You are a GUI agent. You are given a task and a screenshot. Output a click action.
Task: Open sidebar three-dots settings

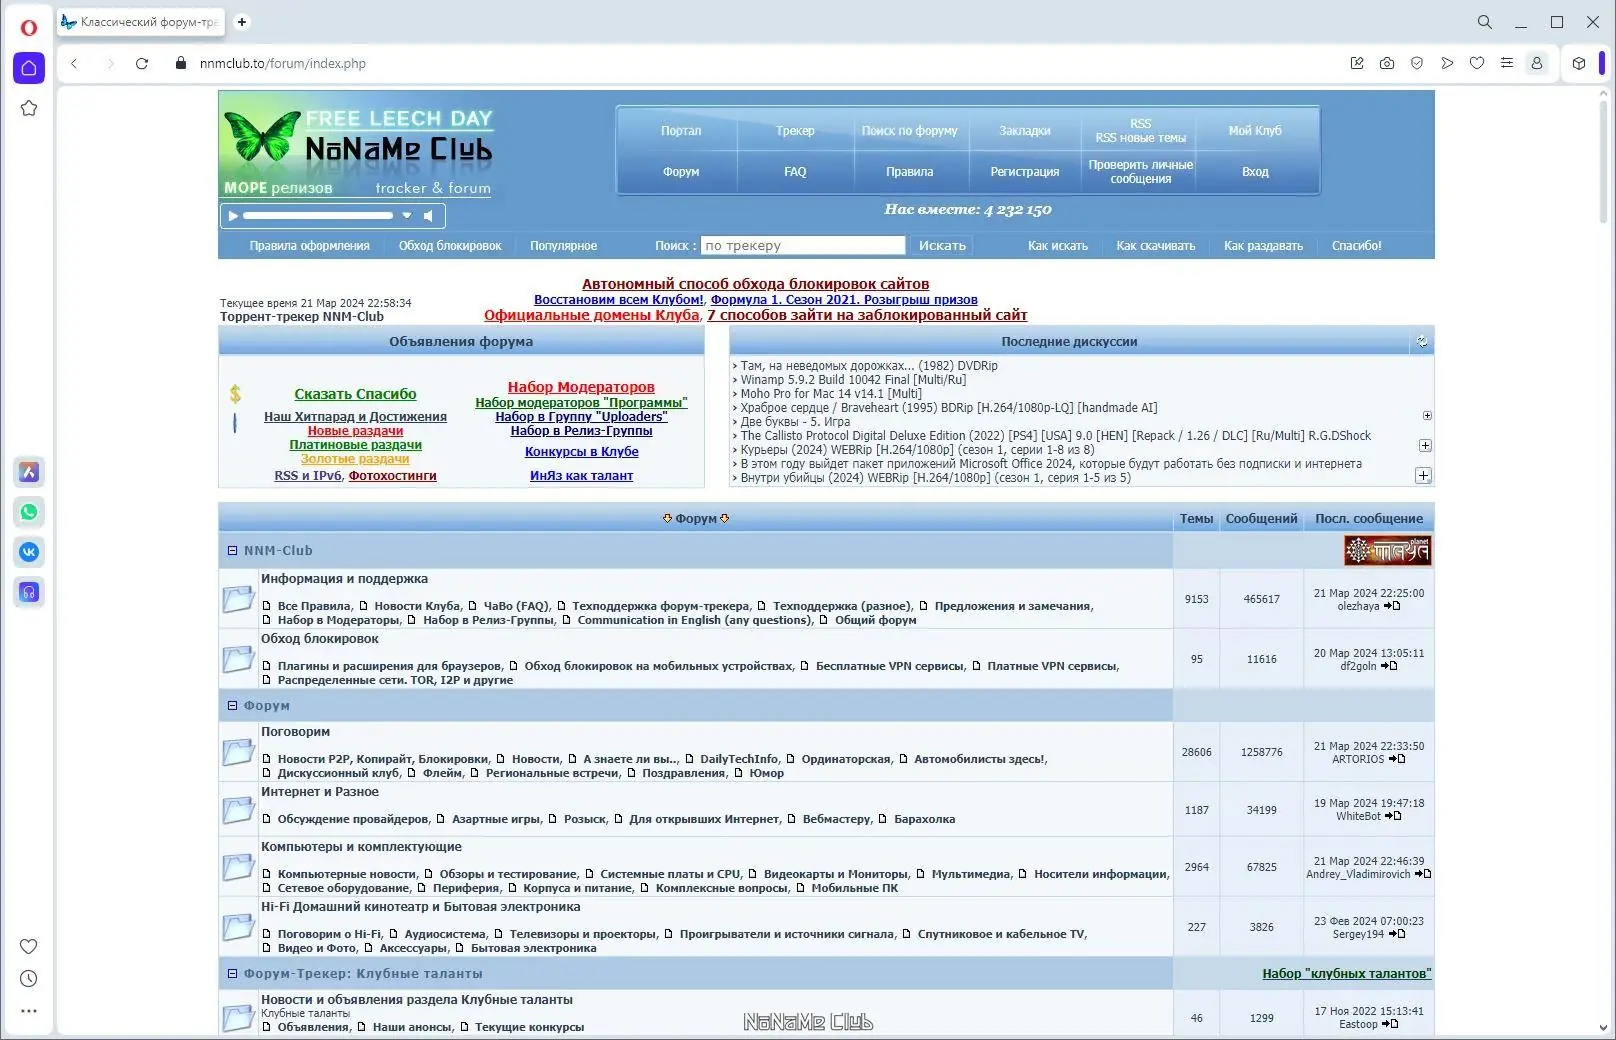tap(28, 1011)
